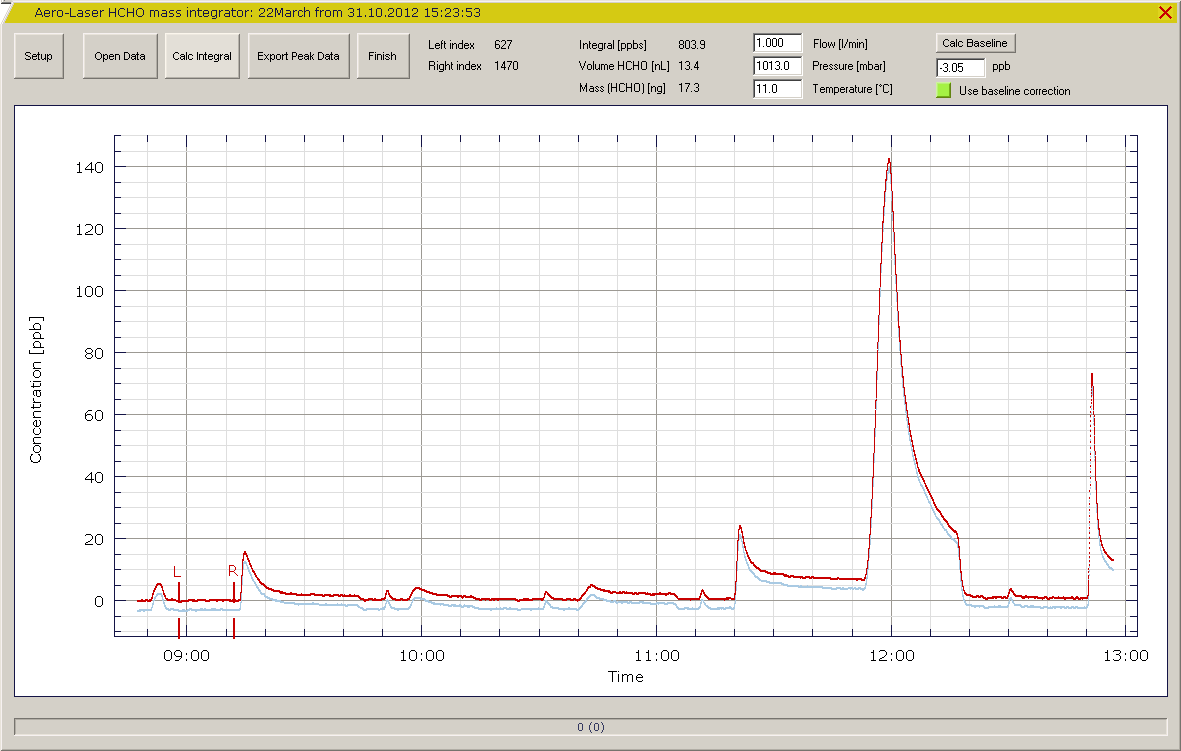
Task: Click the dotted peak near 13:00
Action: (1091, 378)
